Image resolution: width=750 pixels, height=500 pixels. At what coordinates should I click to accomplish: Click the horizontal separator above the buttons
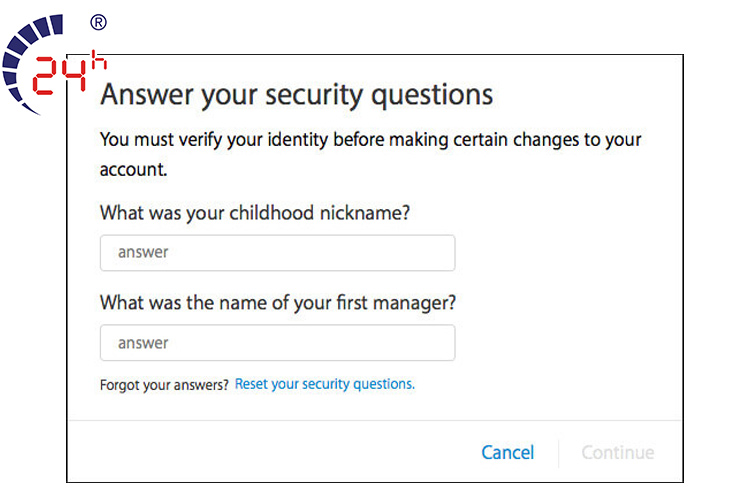[x=375, y=420]
